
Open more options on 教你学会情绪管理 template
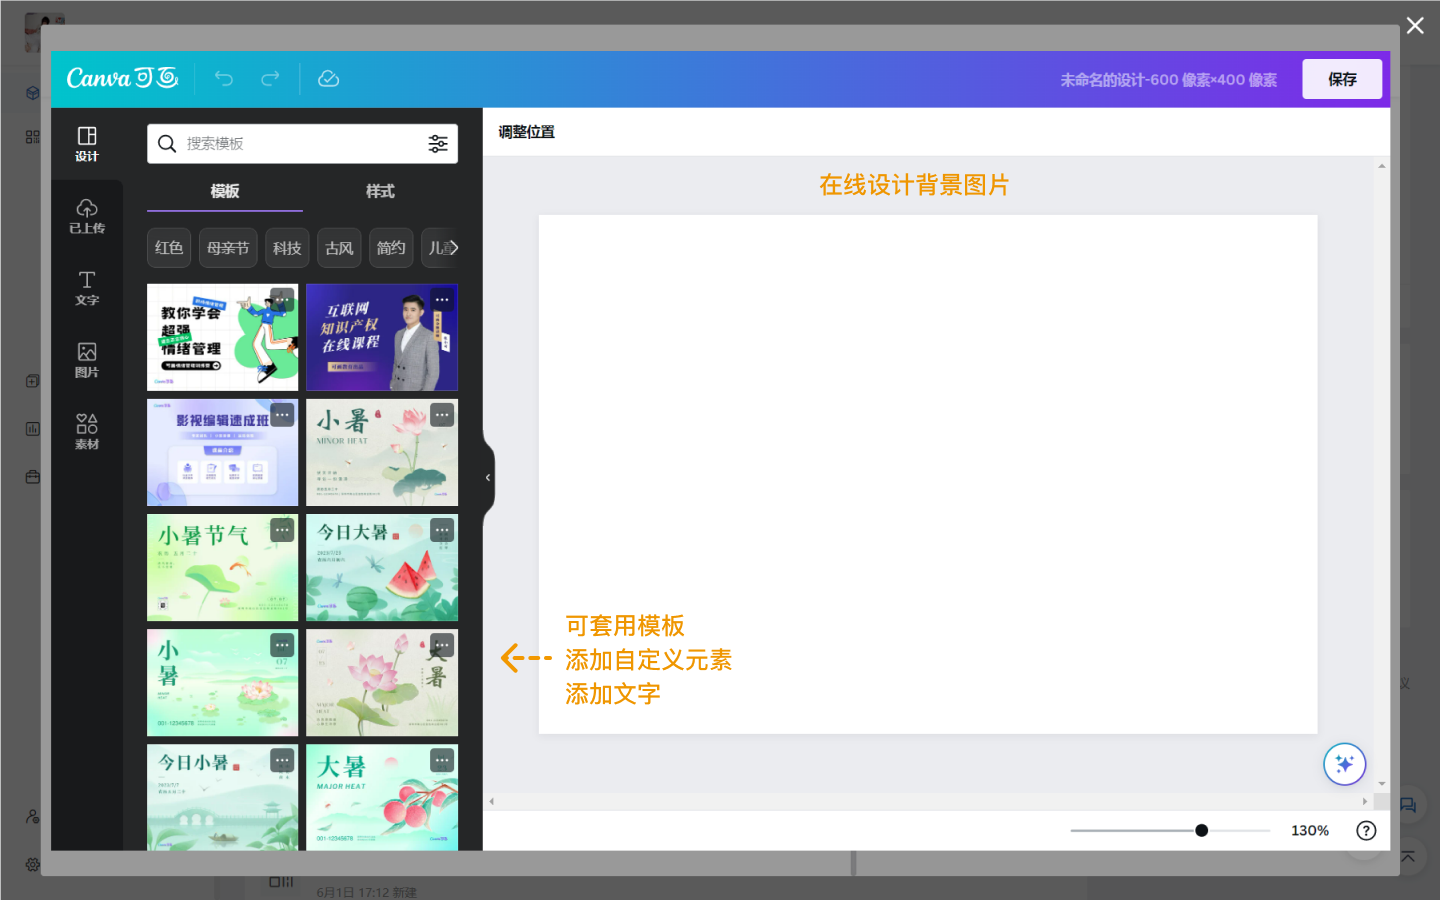[282, 299]
